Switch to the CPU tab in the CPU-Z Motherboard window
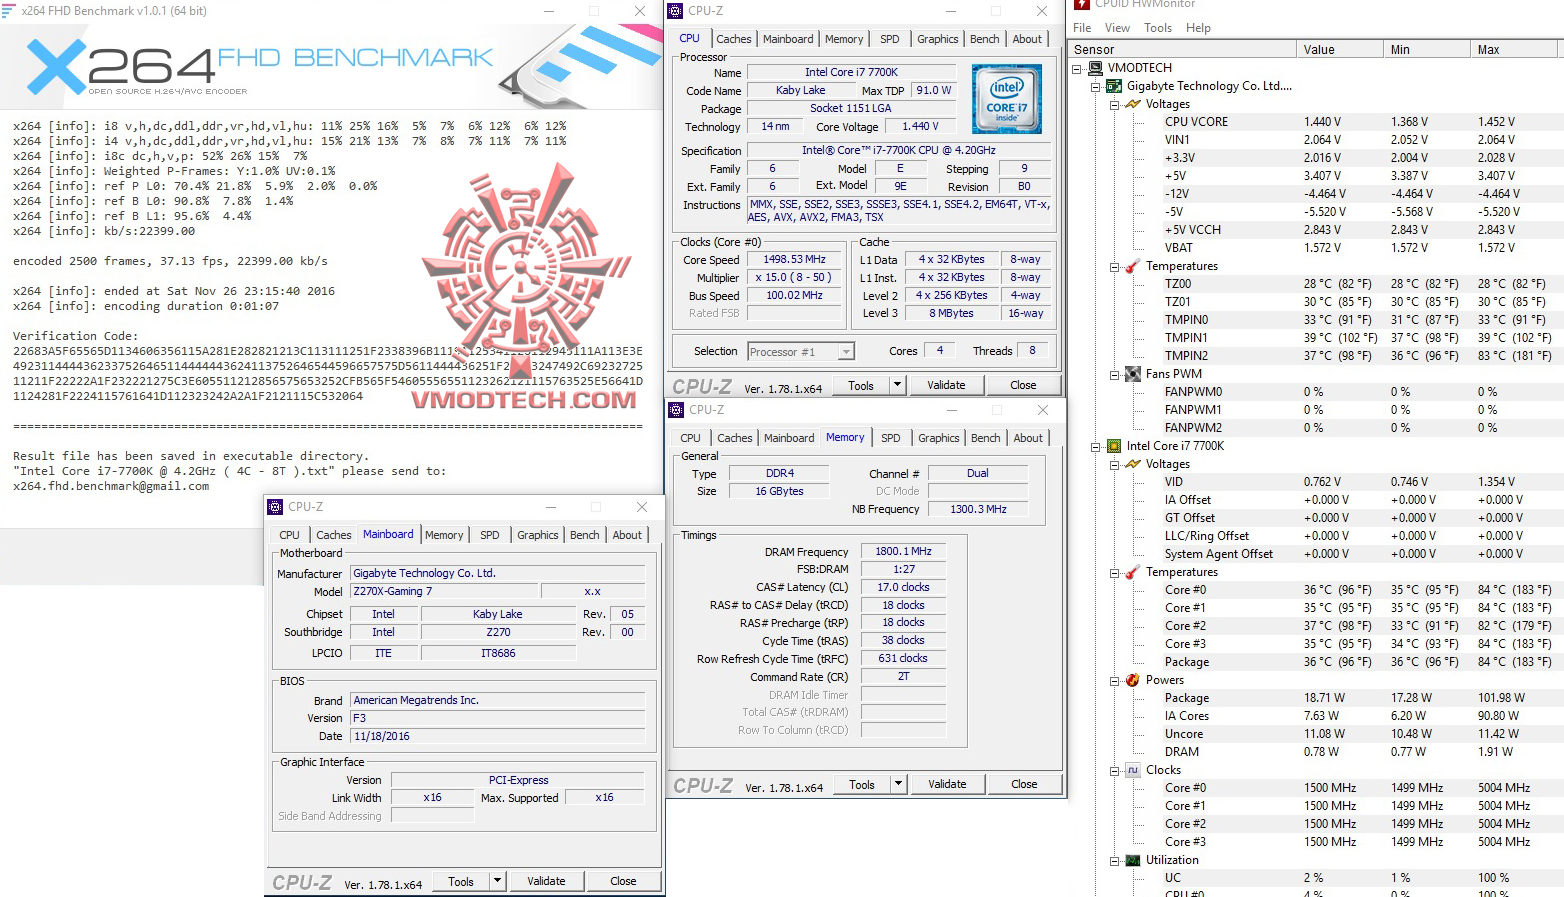Viewport: 1564px width, 897px height. 289,535
